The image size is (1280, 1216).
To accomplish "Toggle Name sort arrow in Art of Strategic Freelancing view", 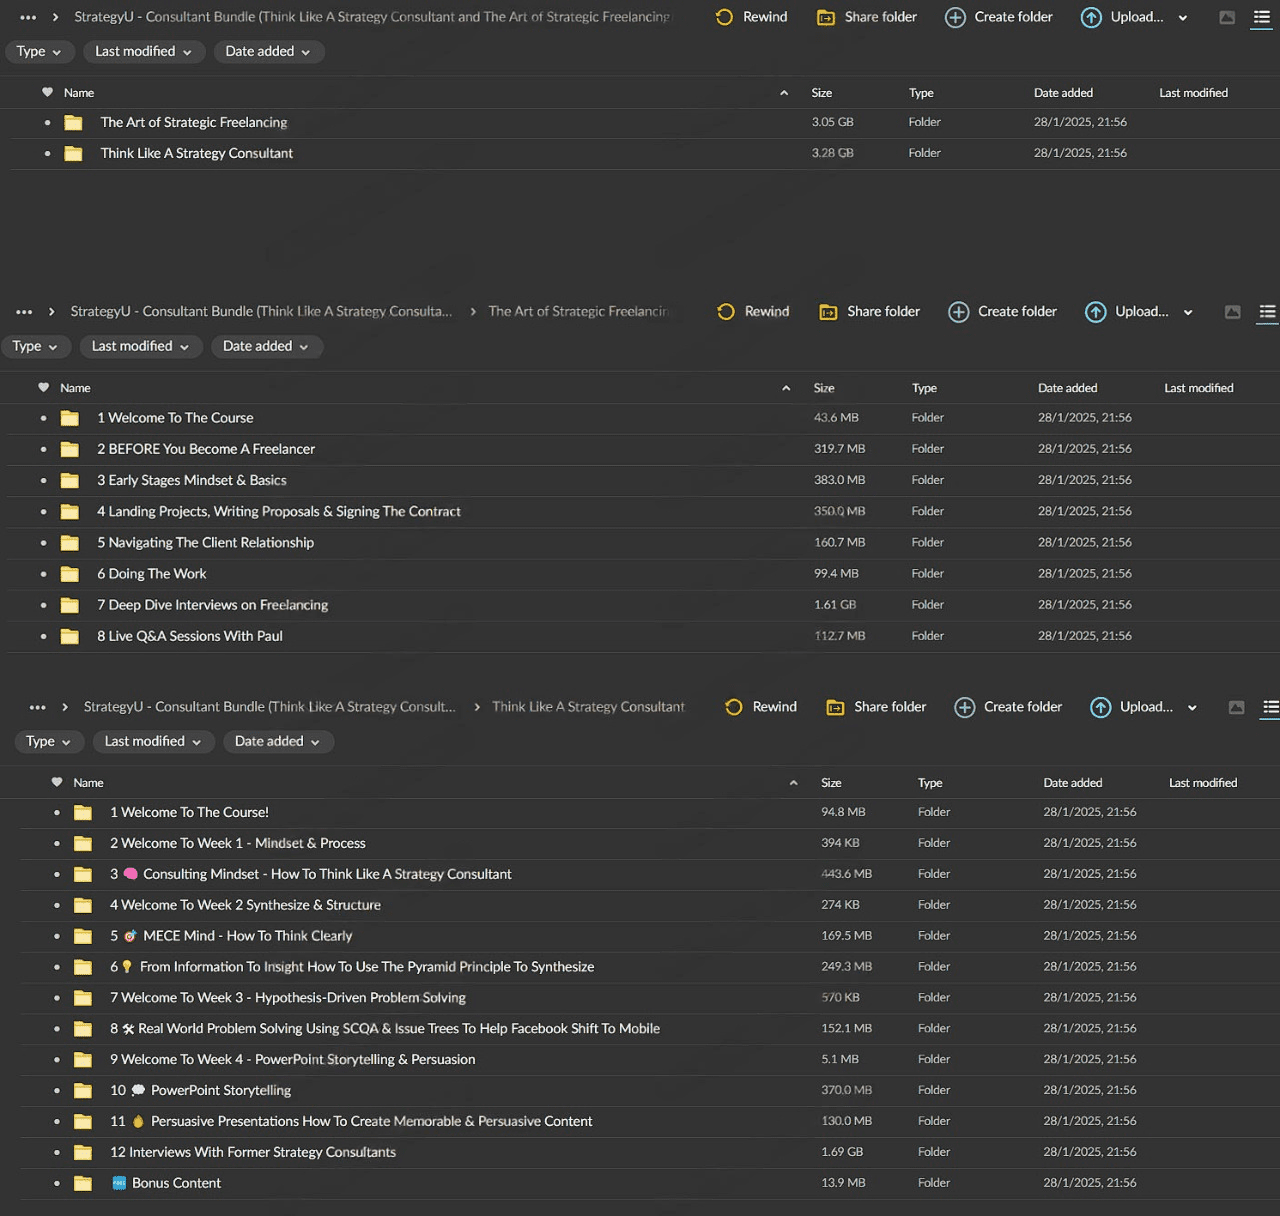I will 786,388.
